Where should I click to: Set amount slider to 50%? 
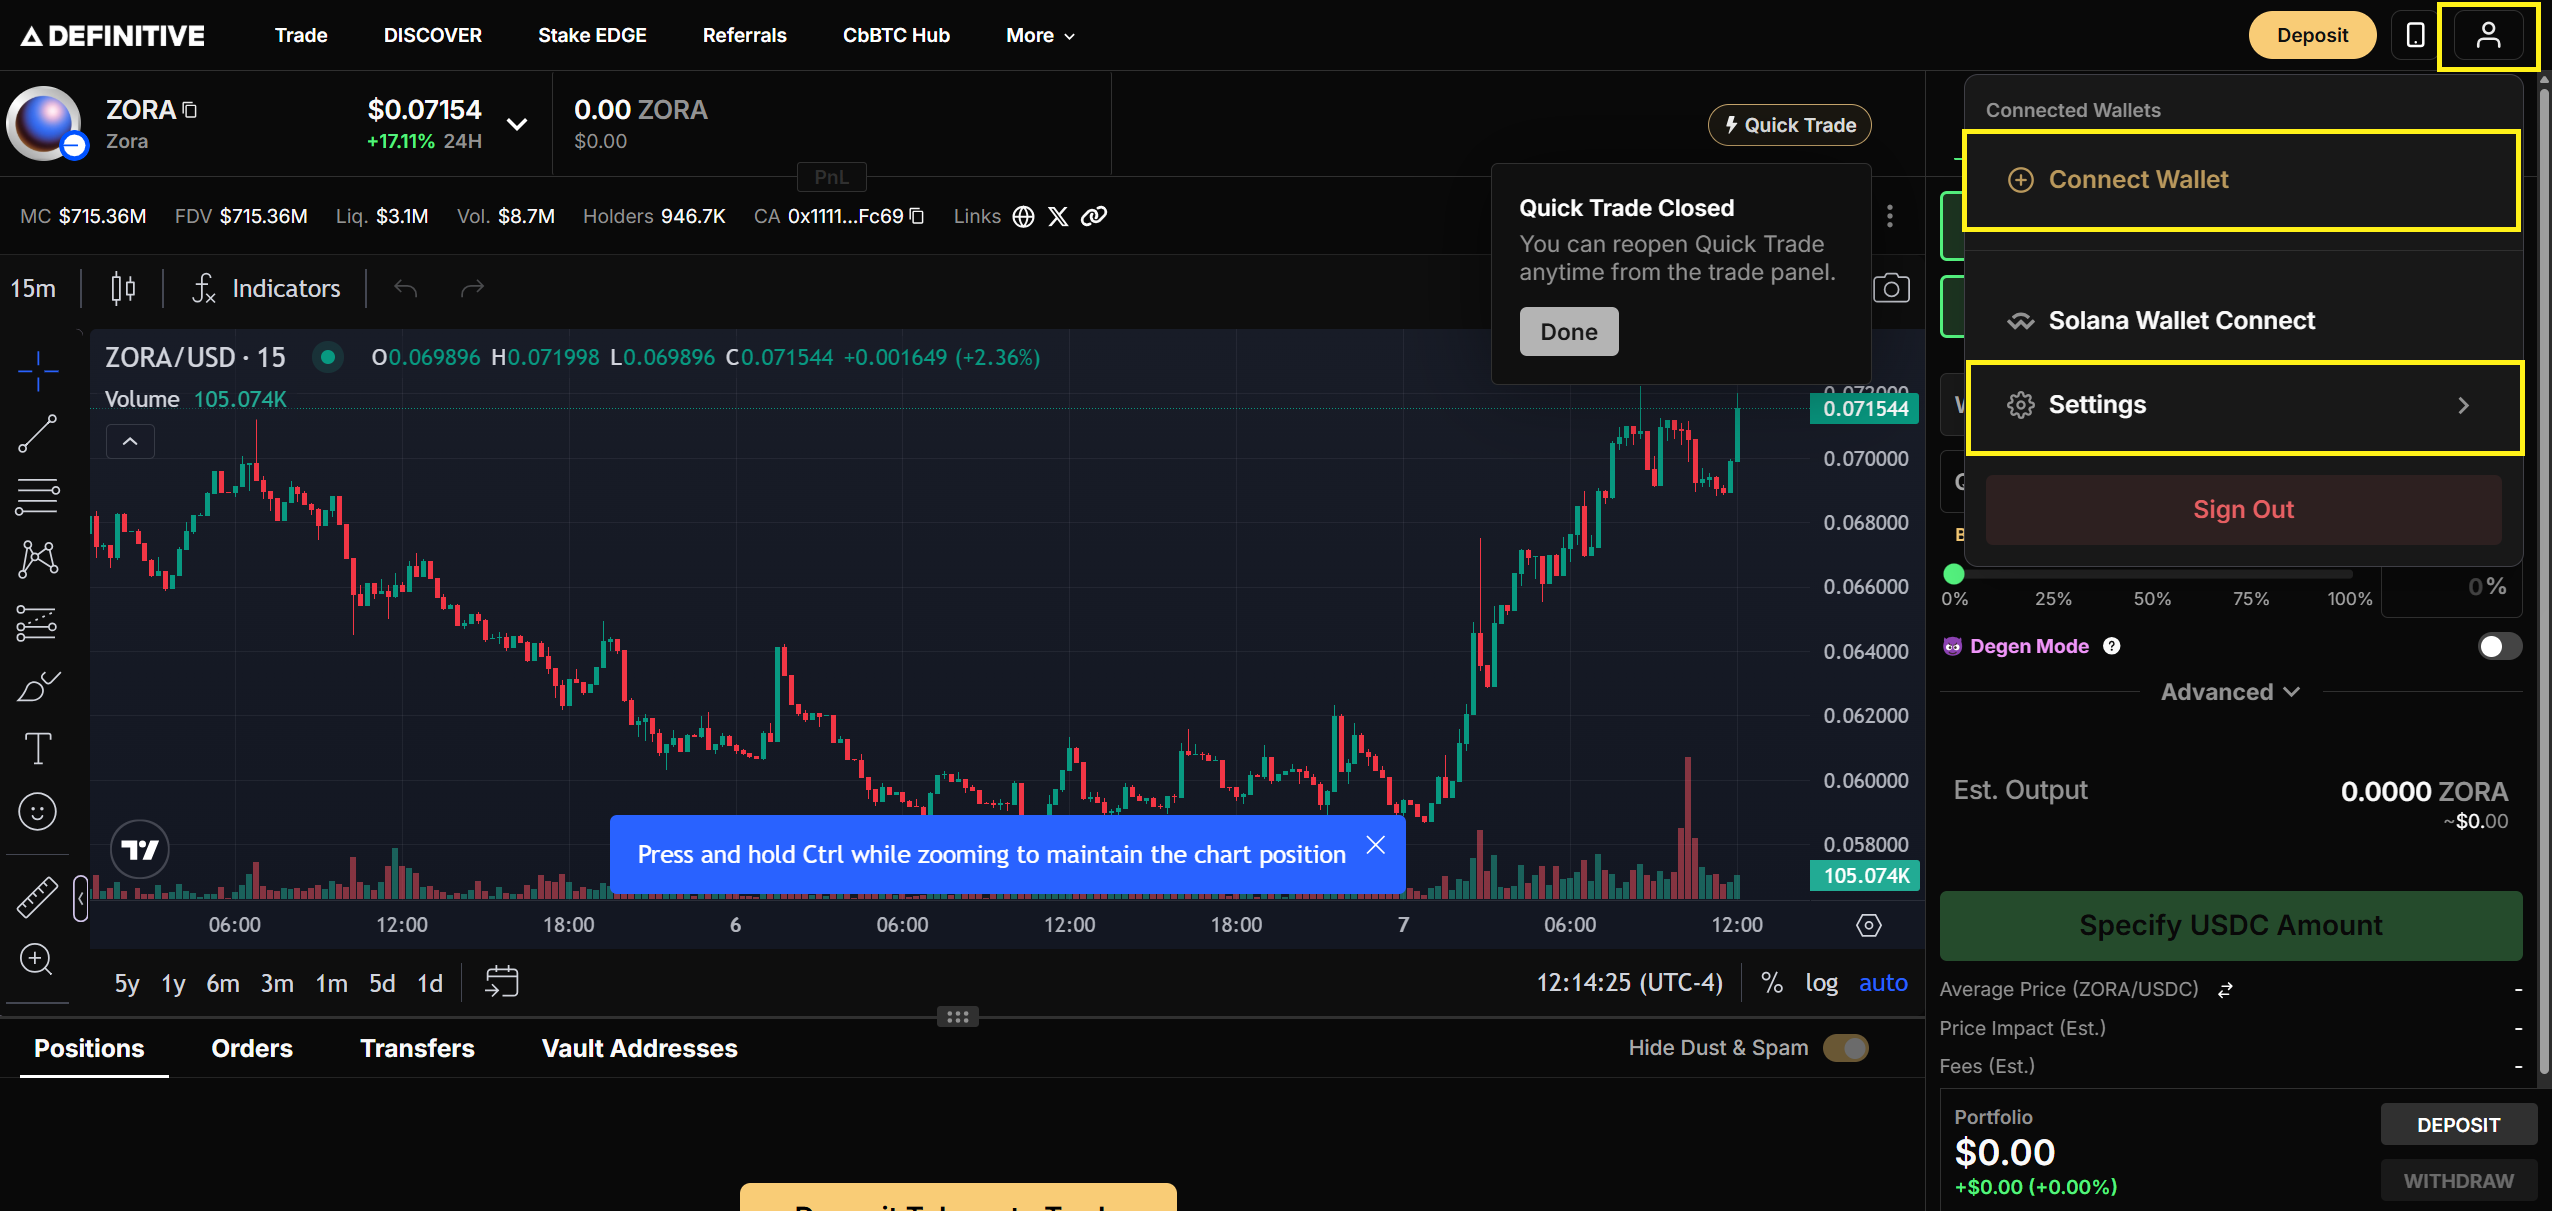2152,575
